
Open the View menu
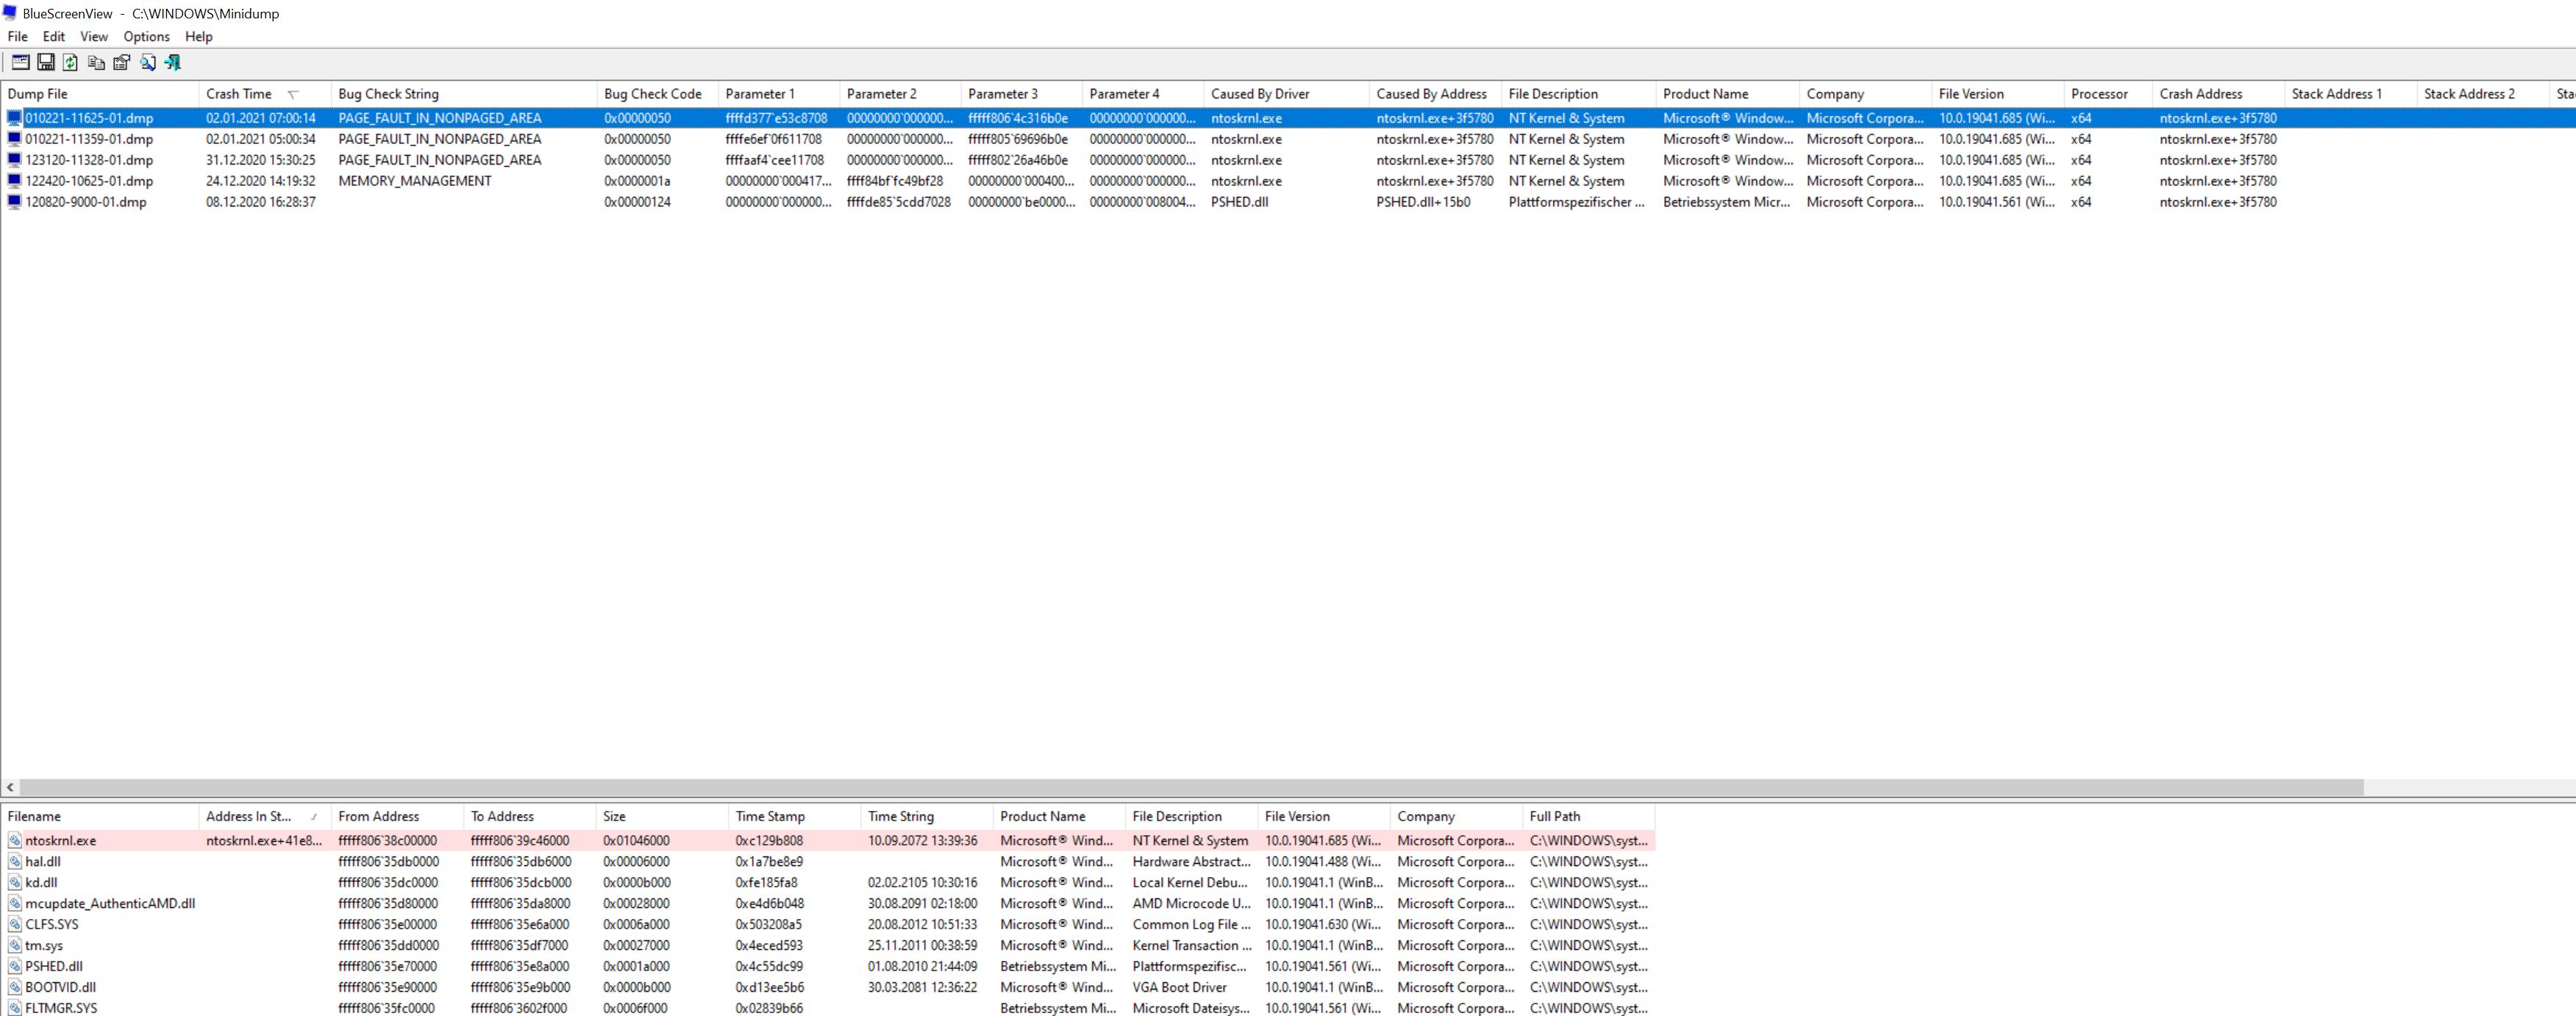point(94,36)
